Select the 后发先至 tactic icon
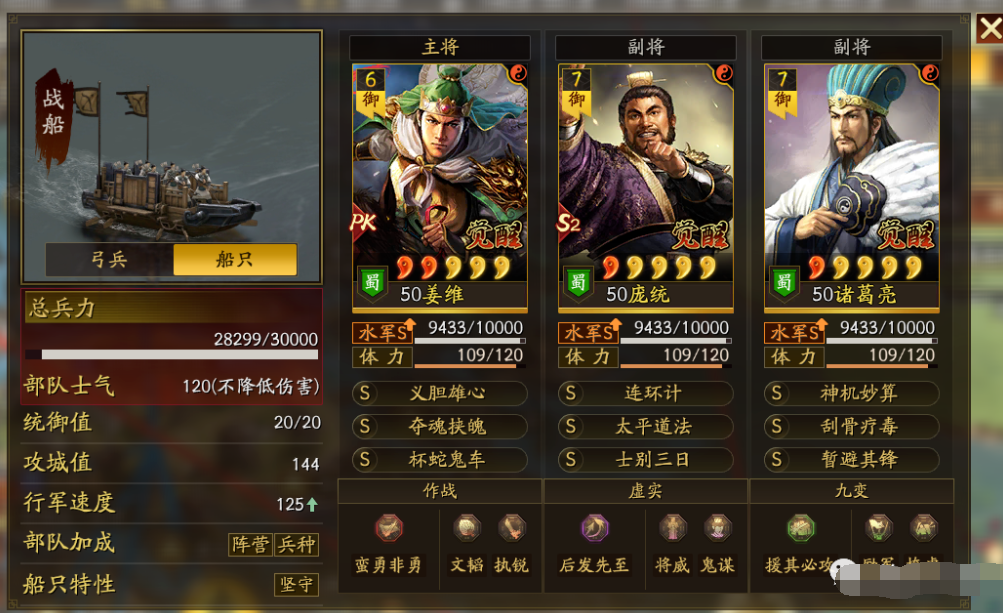The width and height of the screenshot is (1003, 613). click(595, 529)
